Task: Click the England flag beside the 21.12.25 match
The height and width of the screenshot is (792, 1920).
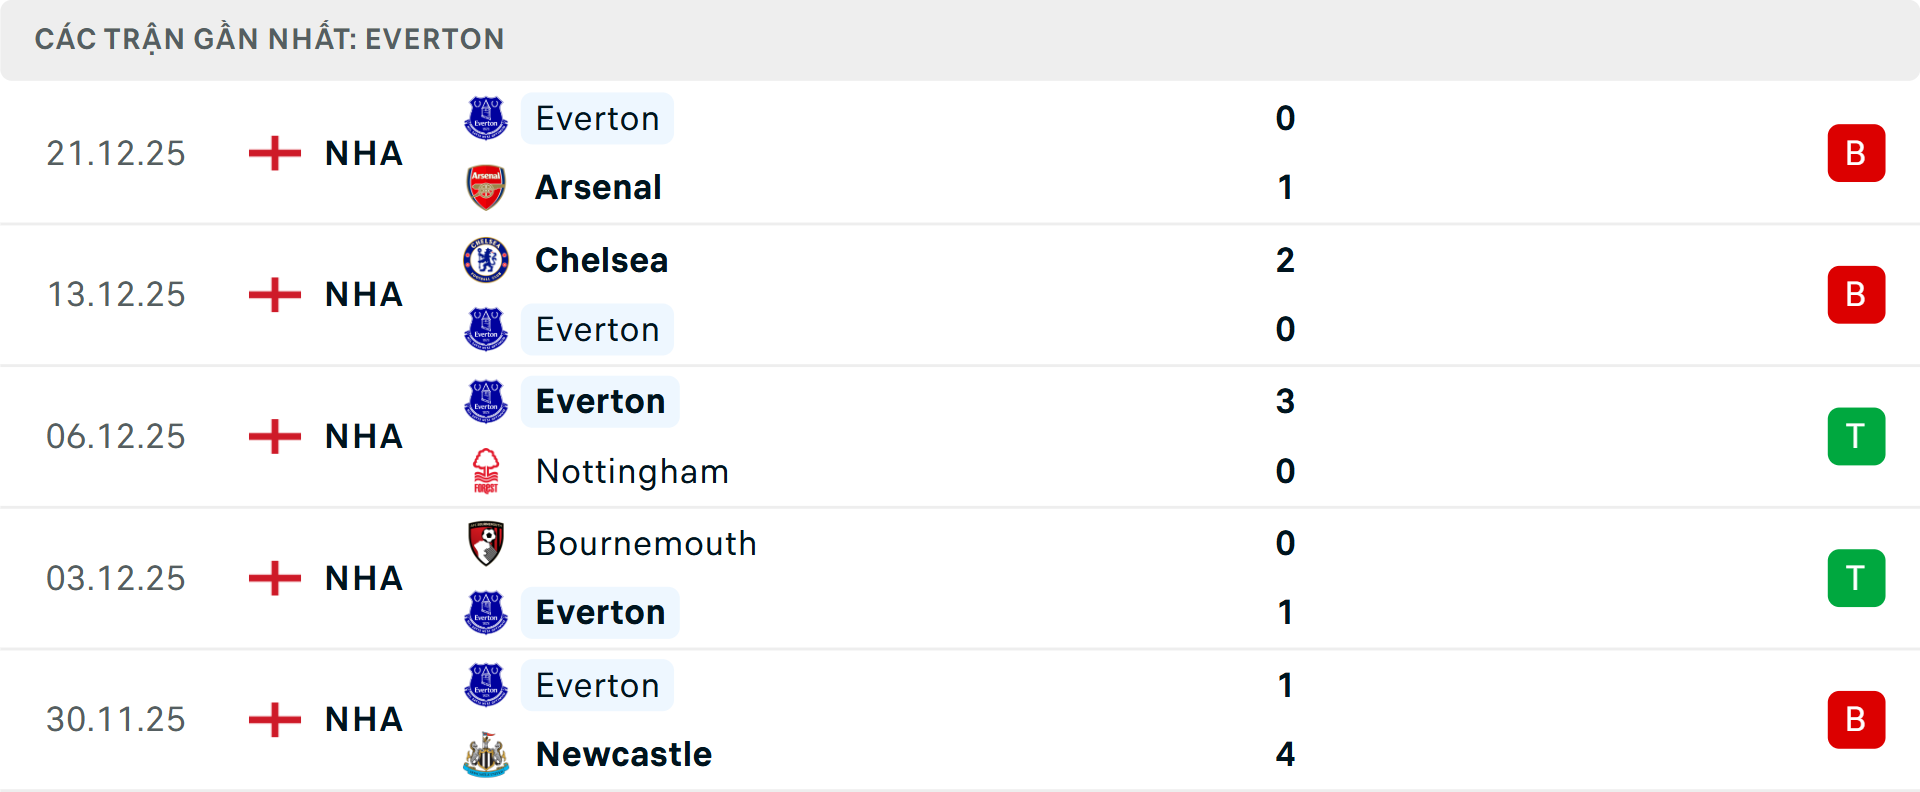Action: point(272,153)
